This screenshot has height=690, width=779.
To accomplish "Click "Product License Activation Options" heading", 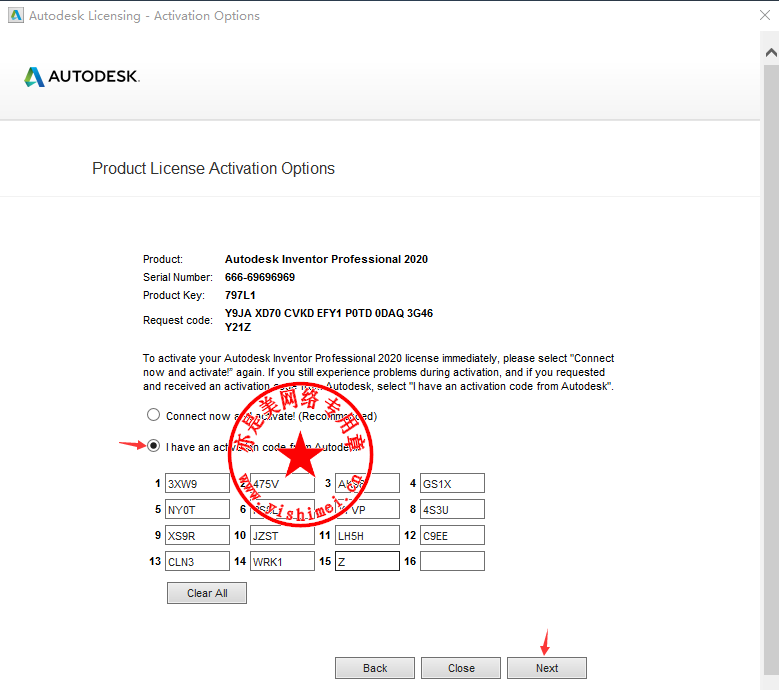I will pyautogui.click(x=214, y=168).
